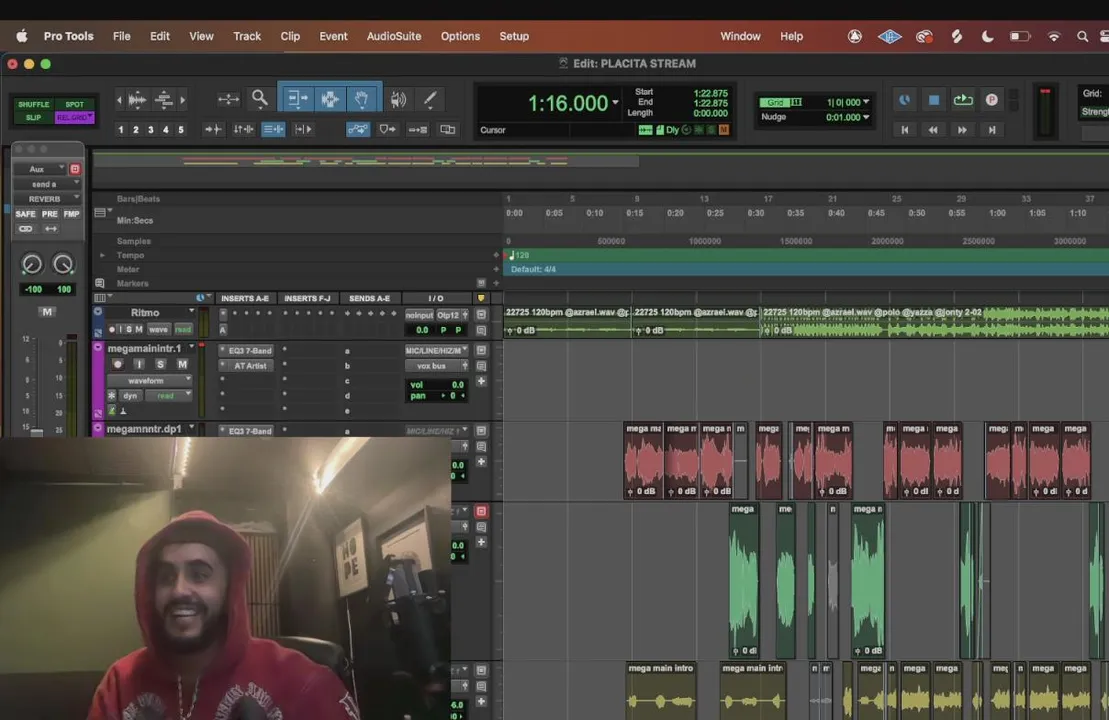Recall zoom preset 3
Image resolution: width=1109 pixels, height=720 pixels.
[151, 129]
